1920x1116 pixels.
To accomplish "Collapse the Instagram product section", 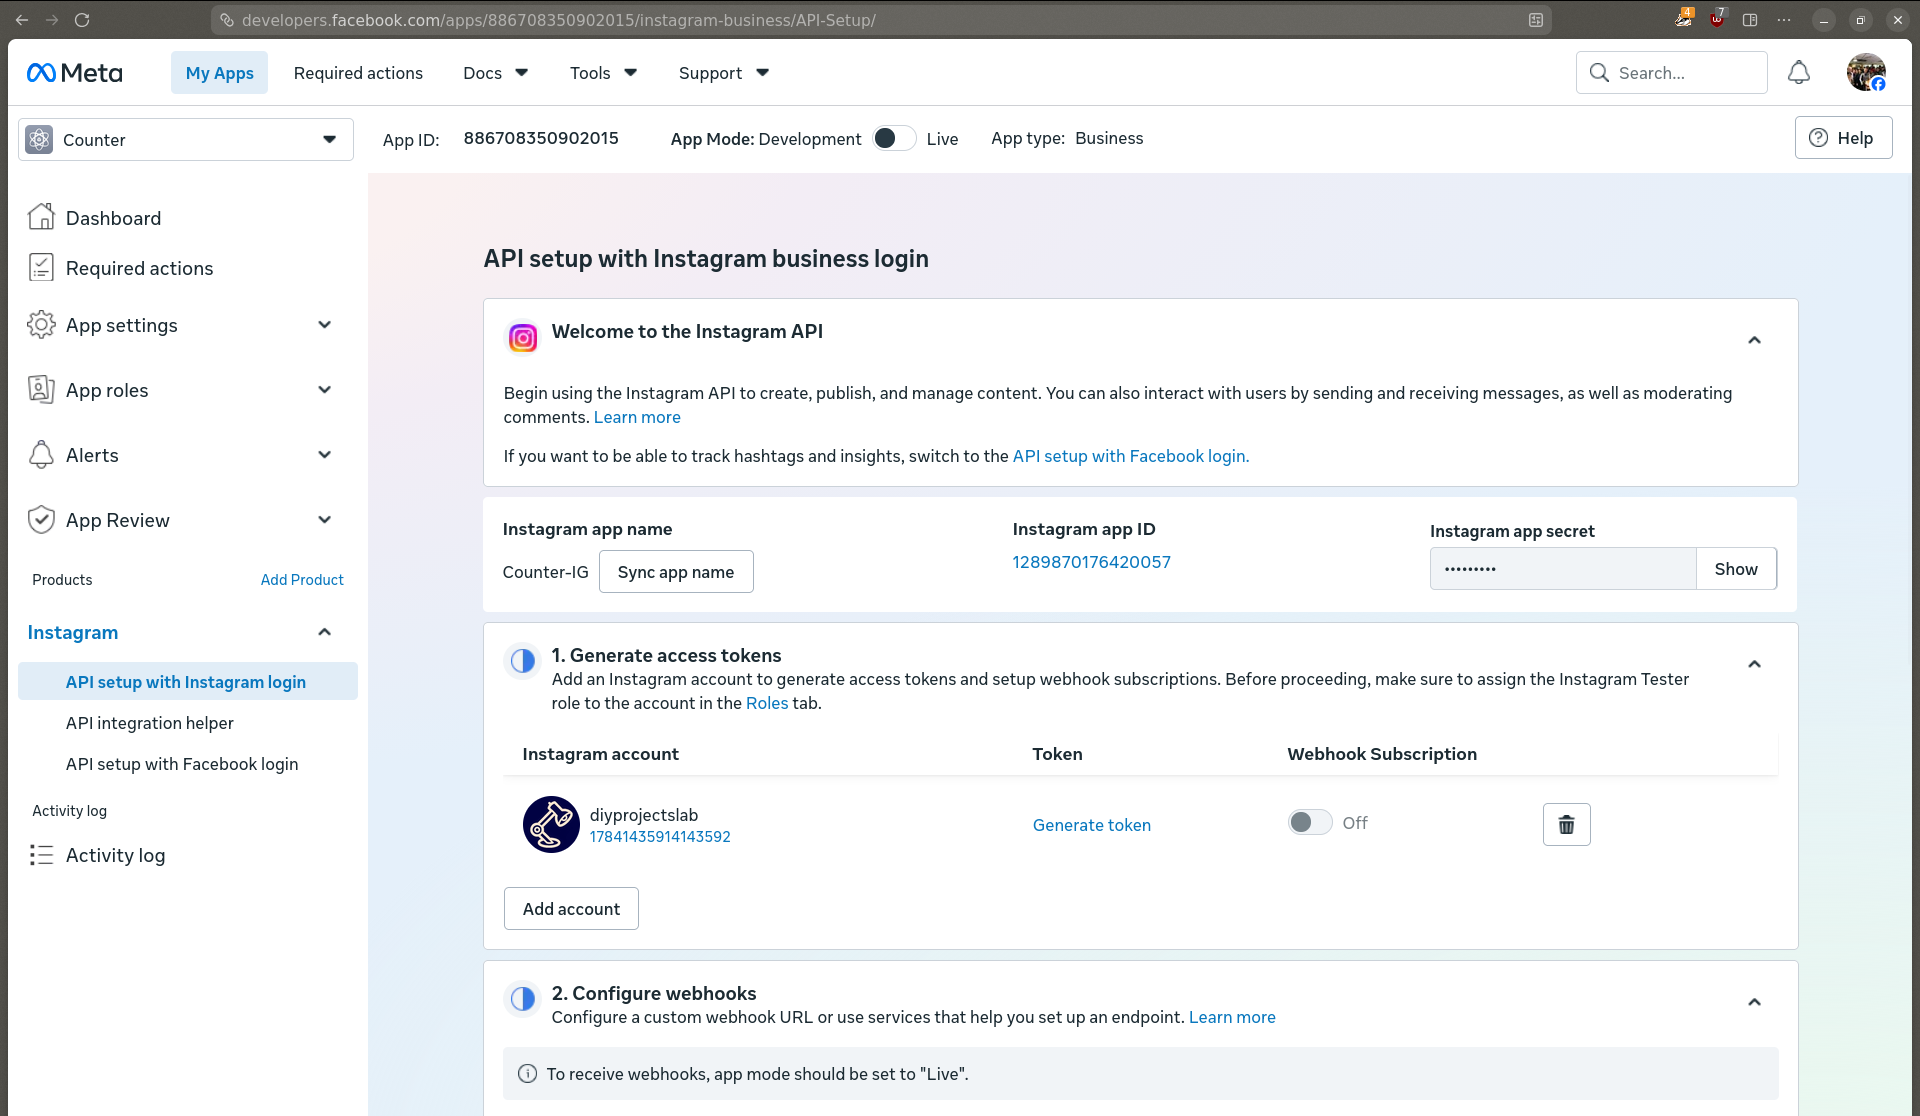I will (324, 632).
